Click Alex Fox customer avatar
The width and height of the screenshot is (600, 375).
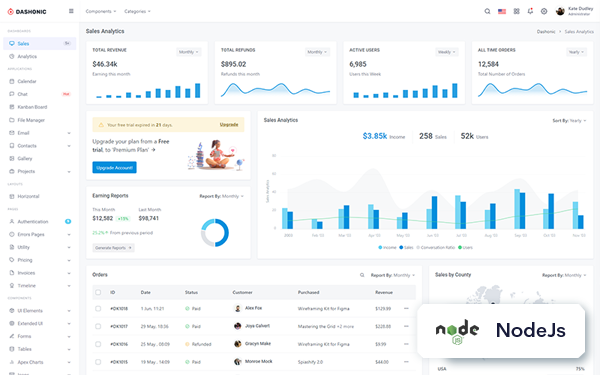pyautogui.click(x=237, y=308)
